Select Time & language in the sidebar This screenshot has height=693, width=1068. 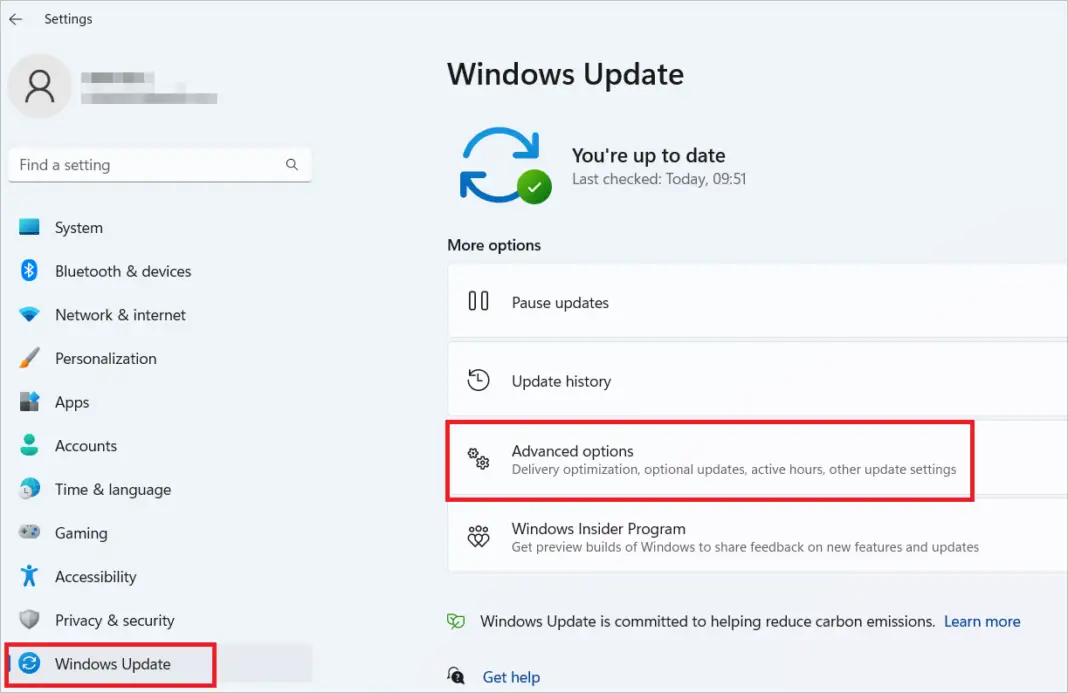(x=112, y=489)
